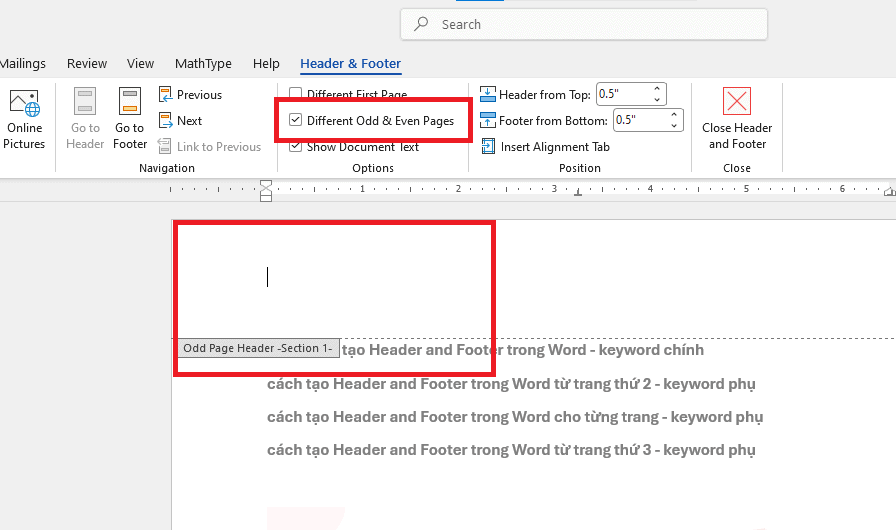896x530 pixels.
Task: Uncheck Different Odd & Even Pages
Action: (x=295, y=120)
